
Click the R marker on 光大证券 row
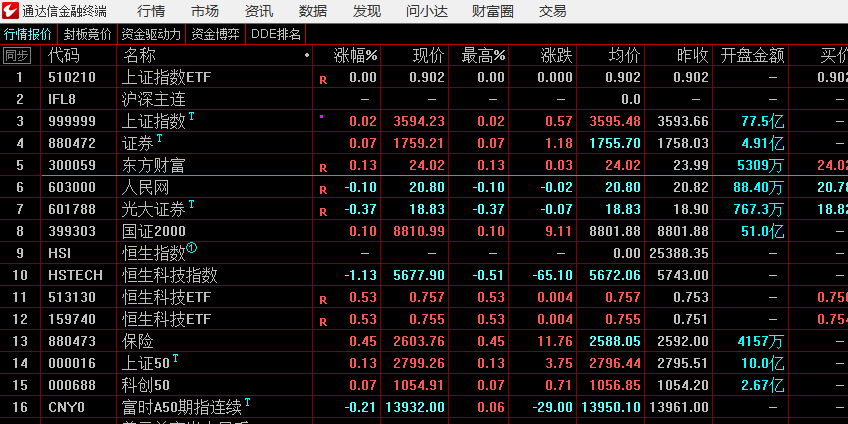[x=323, y=213]
